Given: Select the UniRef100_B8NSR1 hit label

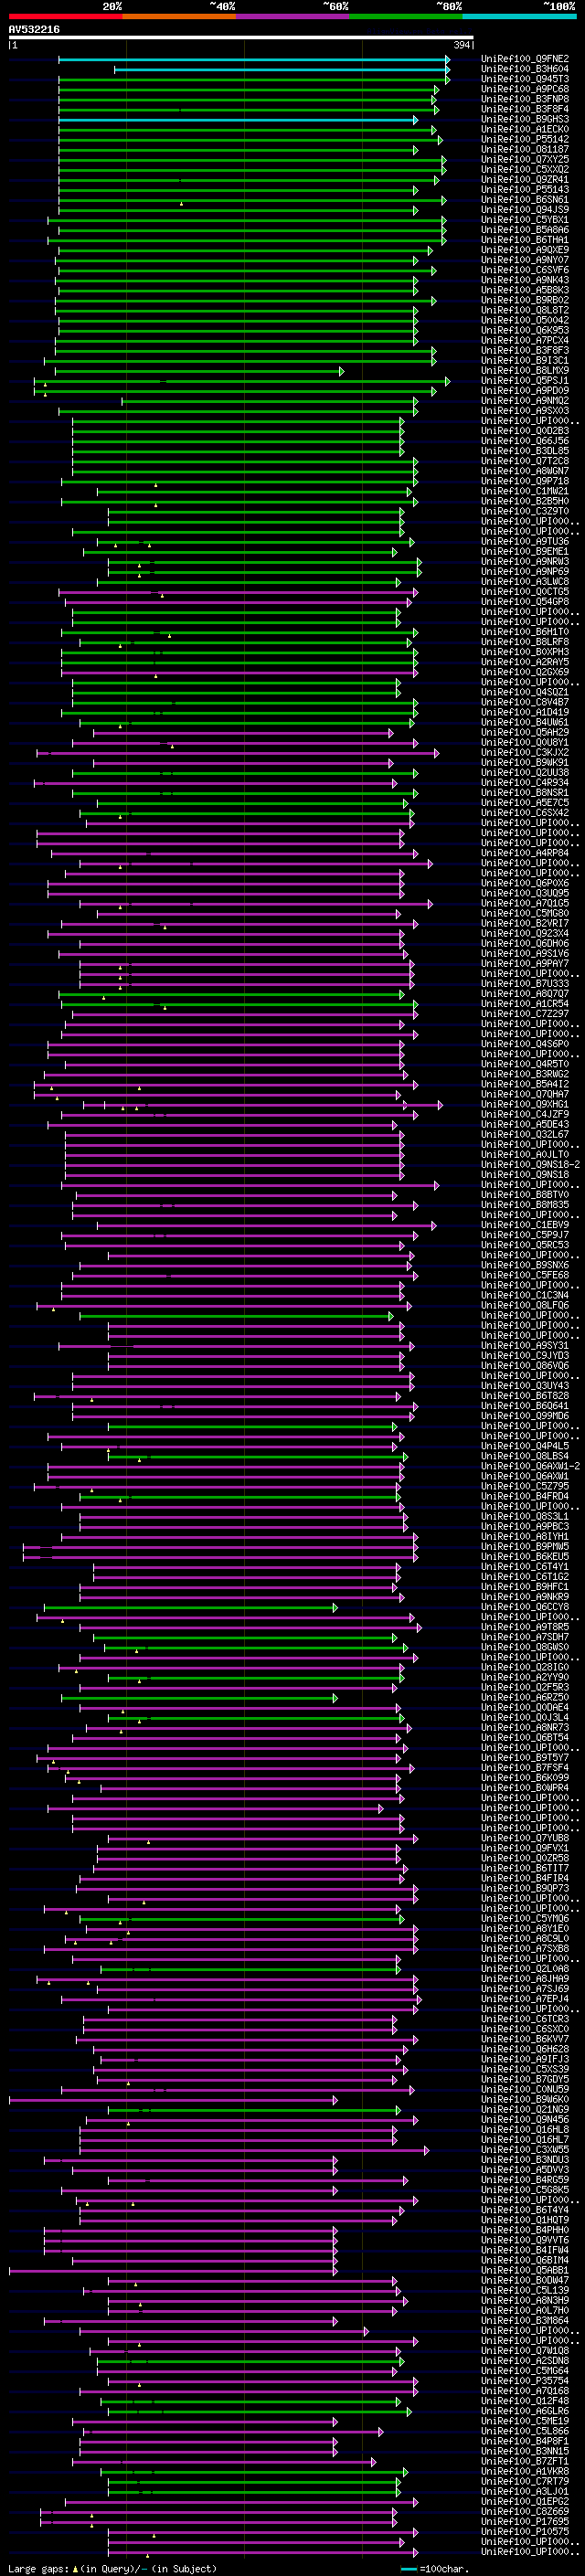Looking at the screenshot, I should [525, 792].
